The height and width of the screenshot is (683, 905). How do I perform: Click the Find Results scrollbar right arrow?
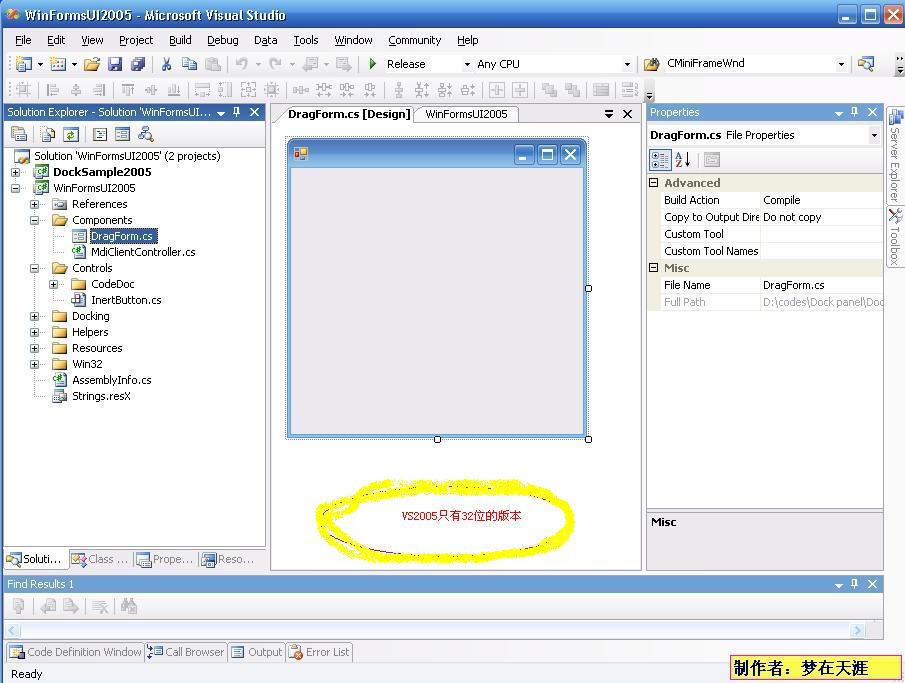tap(858, 630)
